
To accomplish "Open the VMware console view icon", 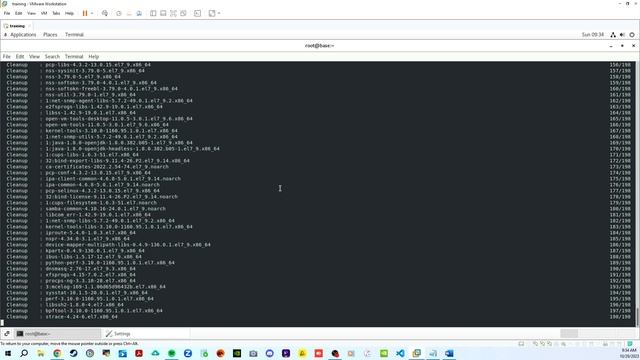I will 198,13.
